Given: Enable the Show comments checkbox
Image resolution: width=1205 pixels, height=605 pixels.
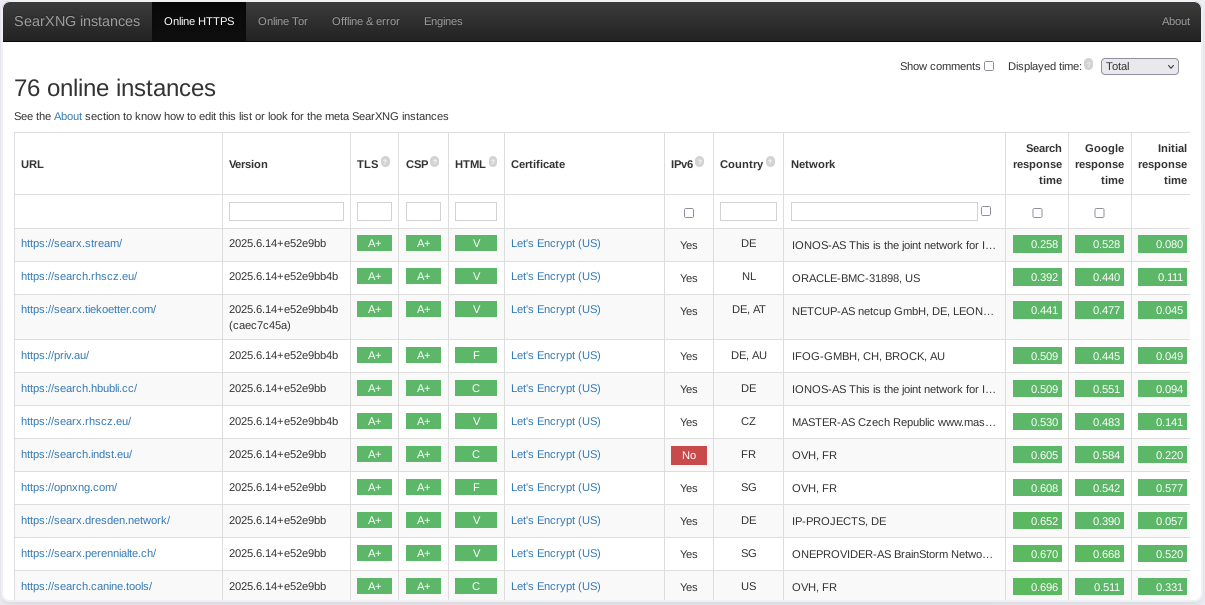Looking at the screenshot, I should [989, 66].
